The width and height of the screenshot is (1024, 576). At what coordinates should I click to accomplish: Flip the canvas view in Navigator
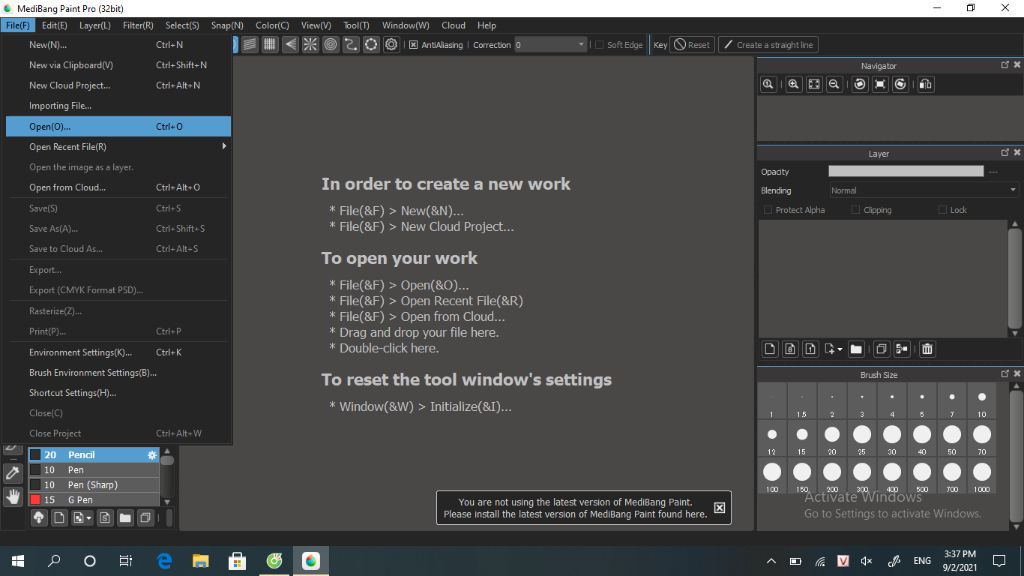(925, 84)
